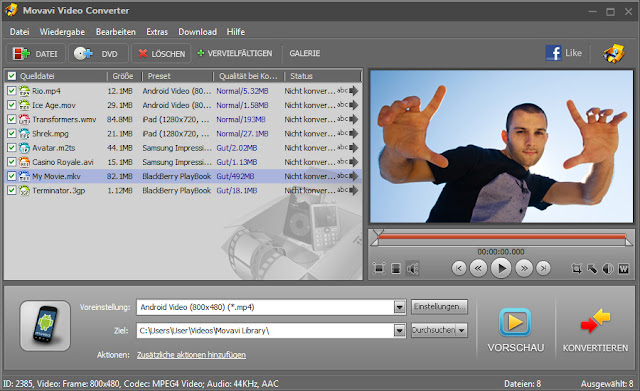Open the adjustments tool icon
The height and width of the screenshot is (391, 640).
point(592,269)
